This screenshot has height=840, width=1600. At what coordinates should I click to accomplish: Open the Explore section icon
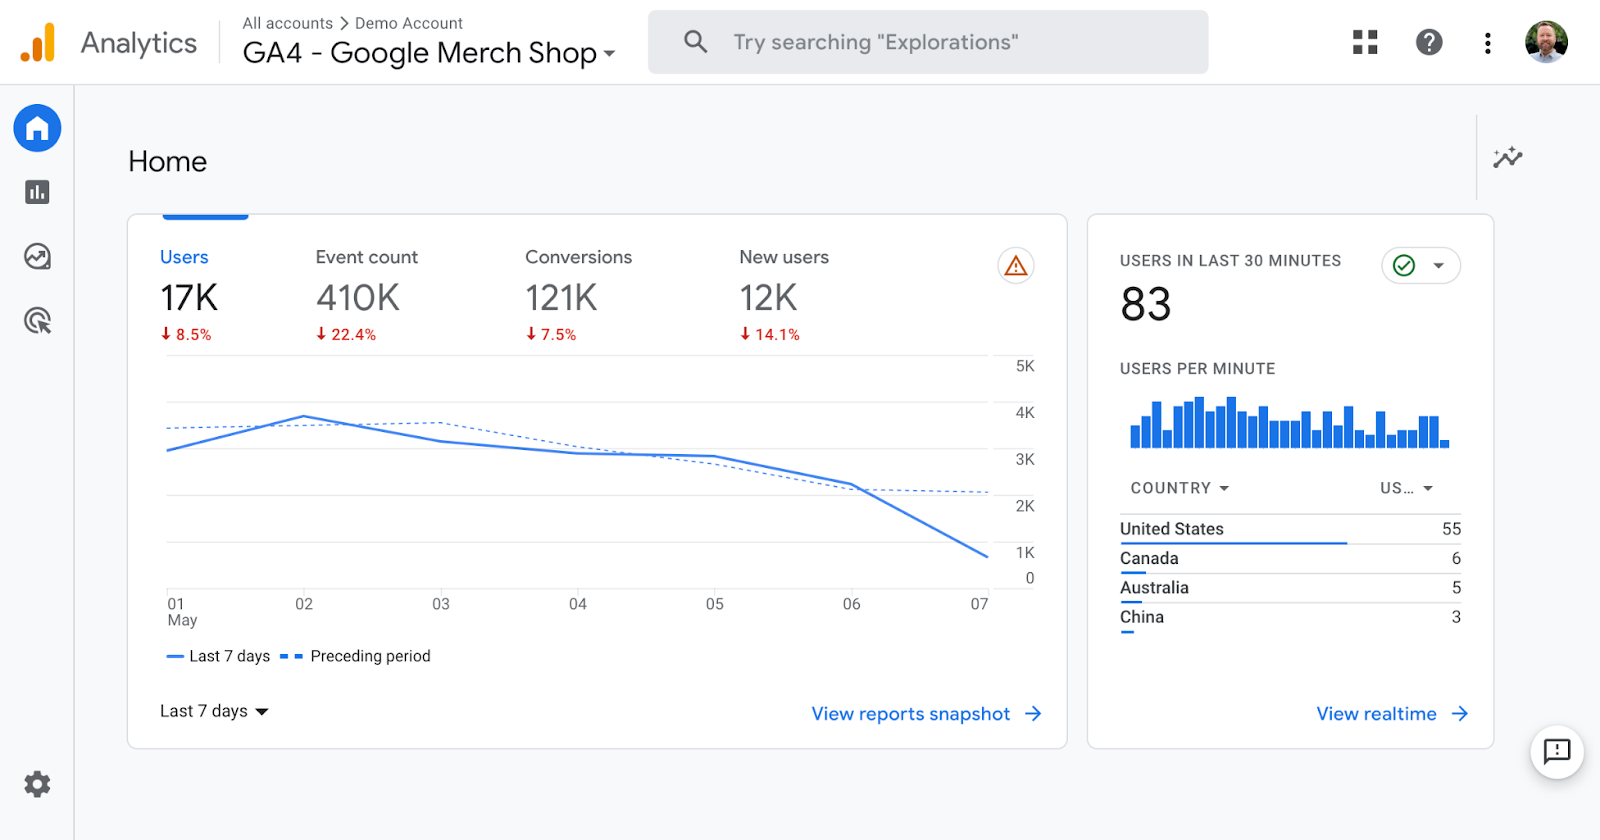click(37, 257)
